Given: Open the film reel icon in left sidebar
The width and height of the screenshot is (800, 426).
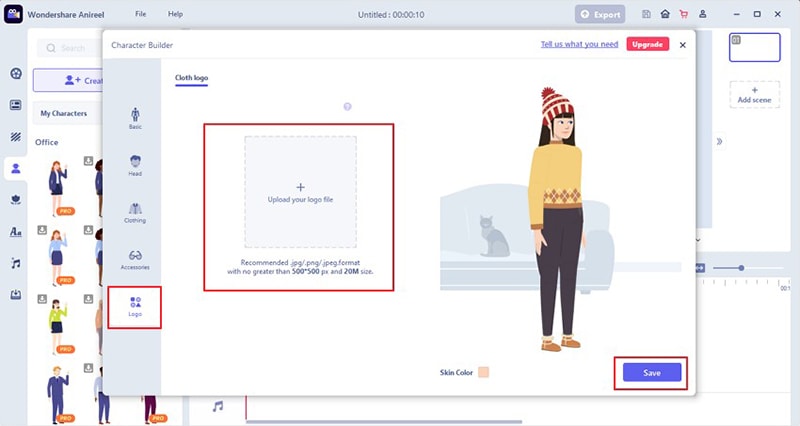Looking at the screenshot, I should coord(16,73).
